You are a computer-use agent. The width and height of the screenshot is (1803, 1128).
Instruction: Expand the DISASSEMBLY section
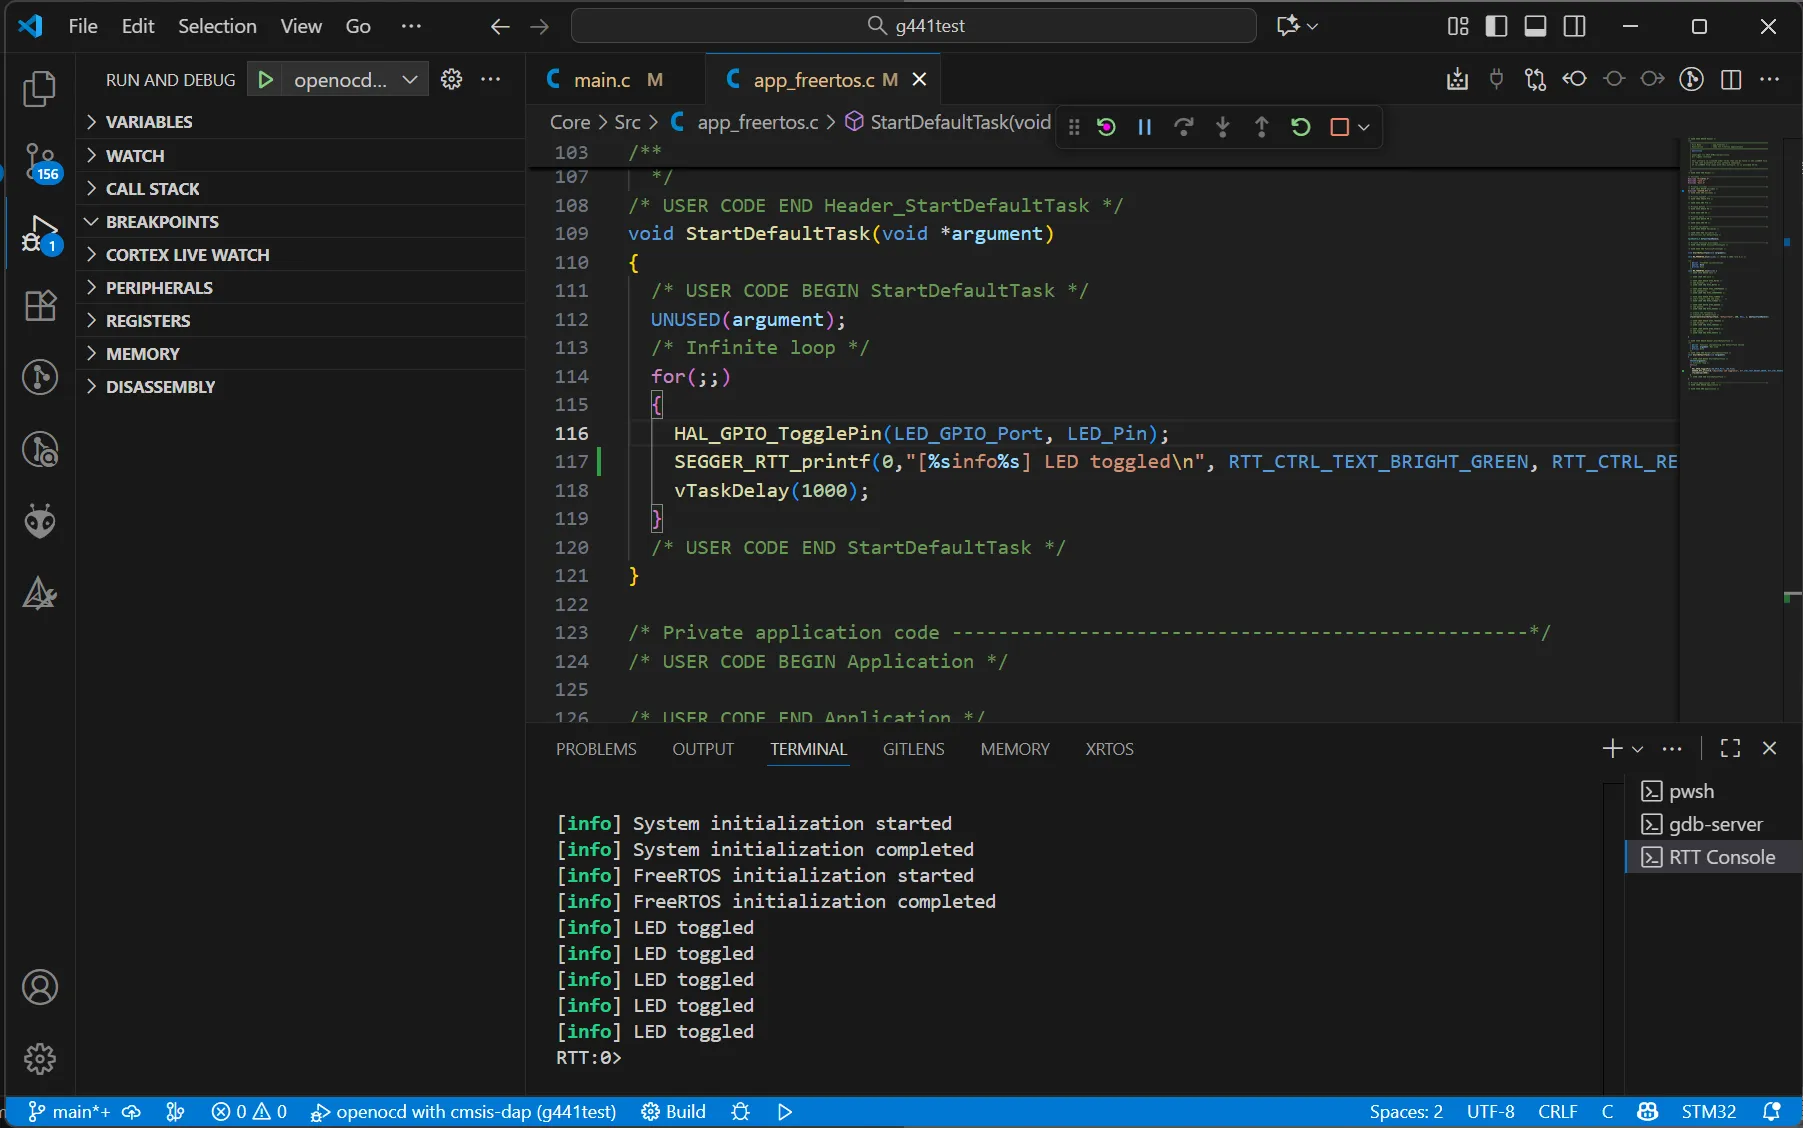301,387
